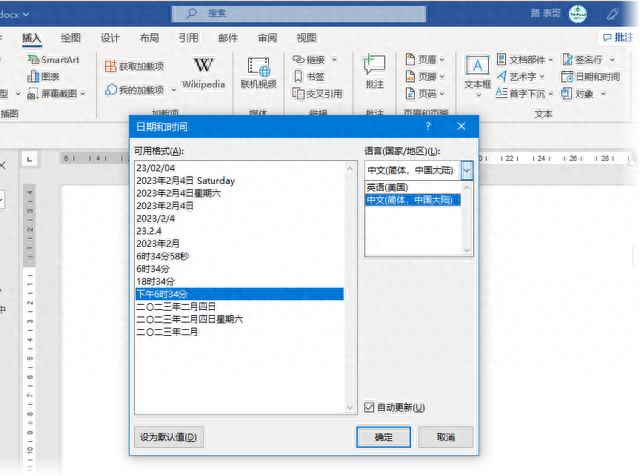Viewport: 640px width, 476px height.
Task: Switch to the Draw (绘图) tab
Action: pos(71,38)
